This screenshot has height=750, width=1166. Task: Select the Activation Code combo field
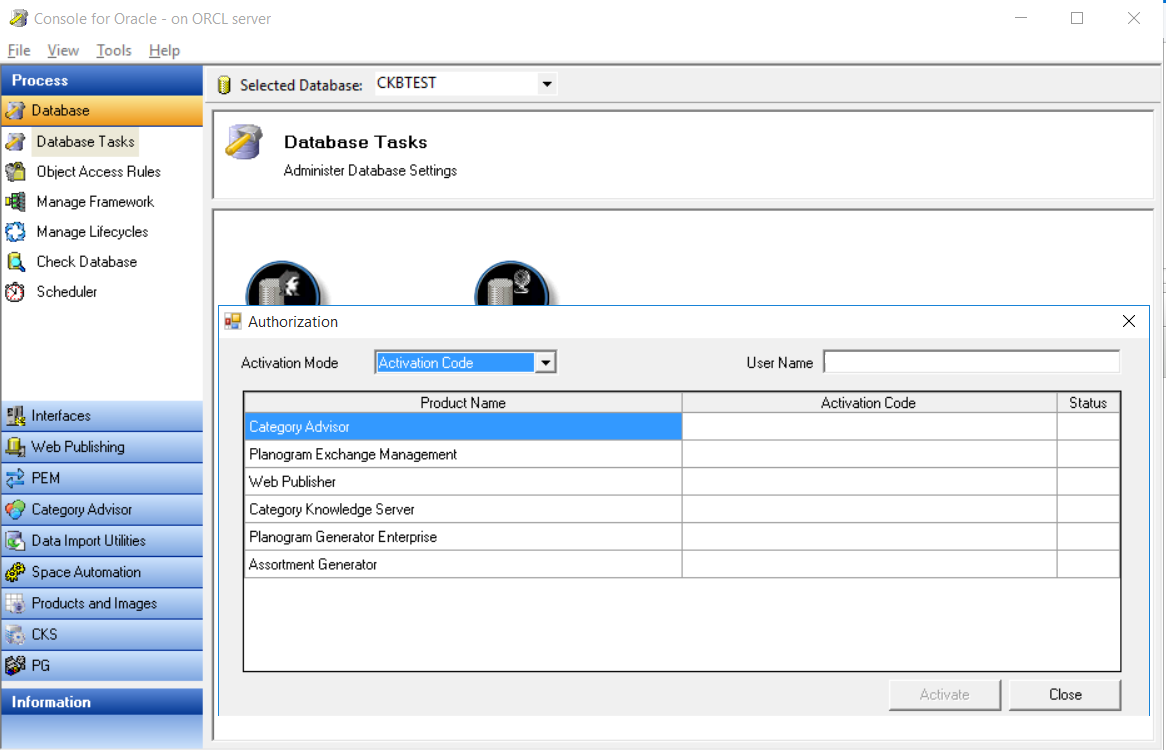coord(466,363)
